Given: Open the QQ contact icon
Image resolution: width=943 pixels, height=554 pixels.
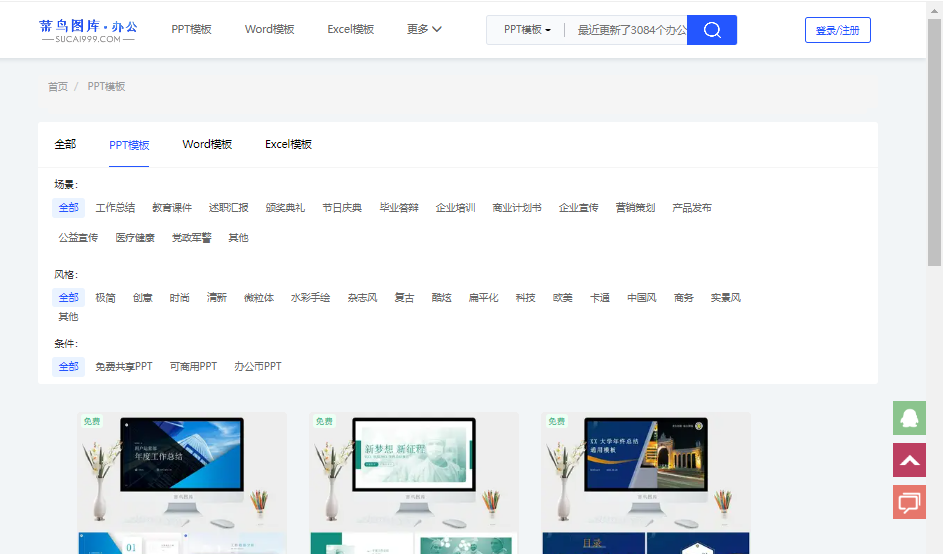Looking at the screenshot, I should [x=909, y=418].
